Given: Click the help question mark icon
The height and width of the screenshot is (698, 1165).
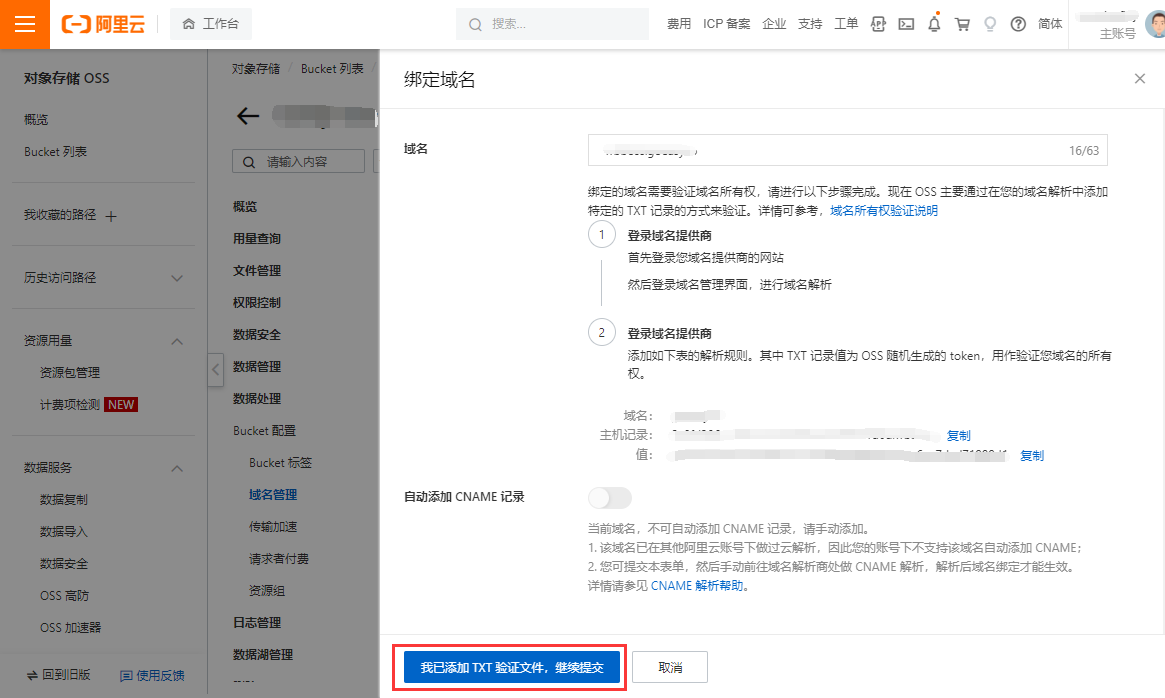Looking at the screenshot, I should [1018, 24].
